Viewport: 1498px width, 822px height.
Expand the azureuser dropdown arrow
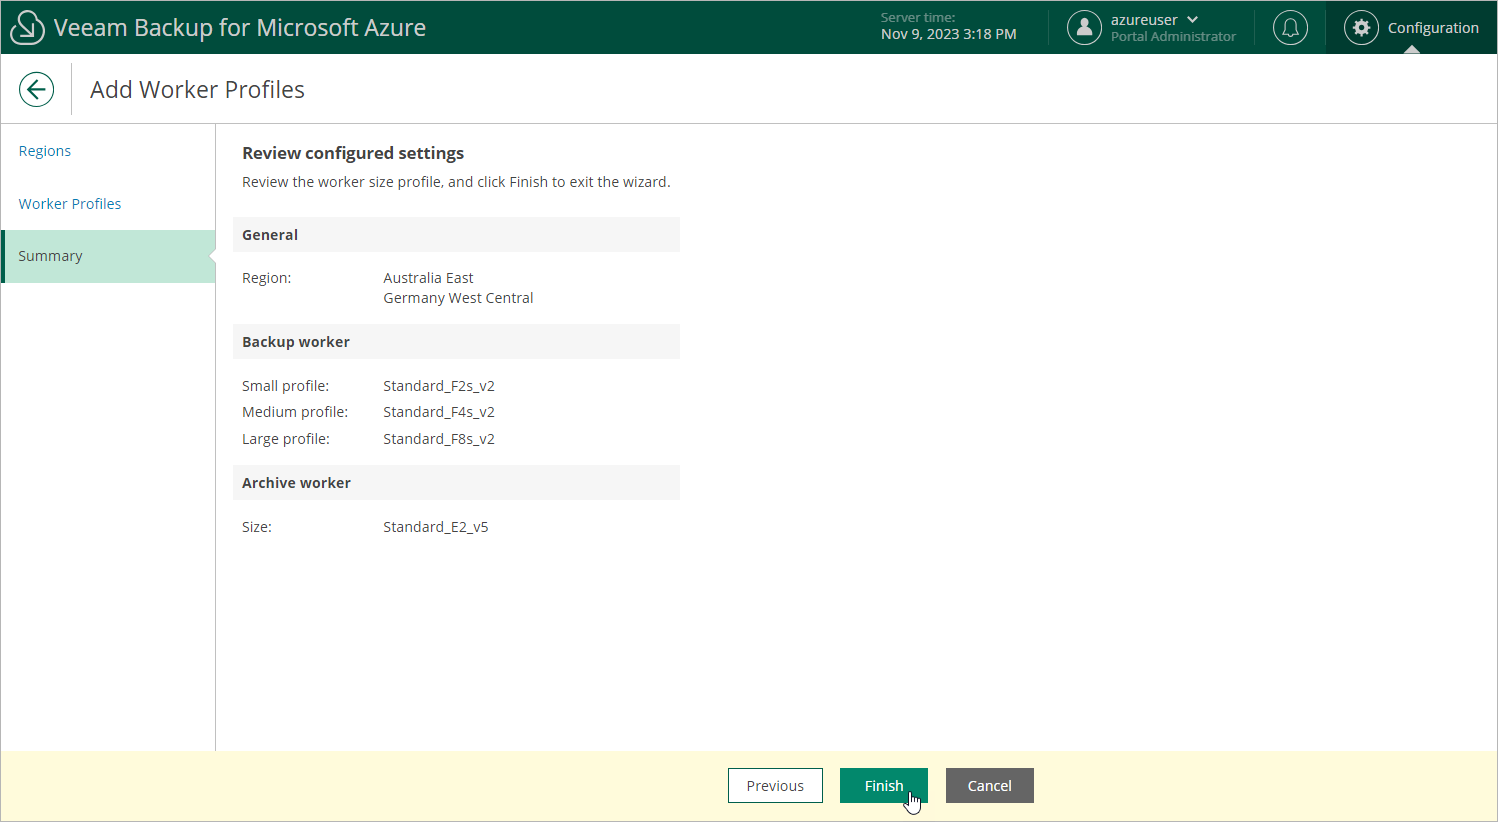[1192, 20]
